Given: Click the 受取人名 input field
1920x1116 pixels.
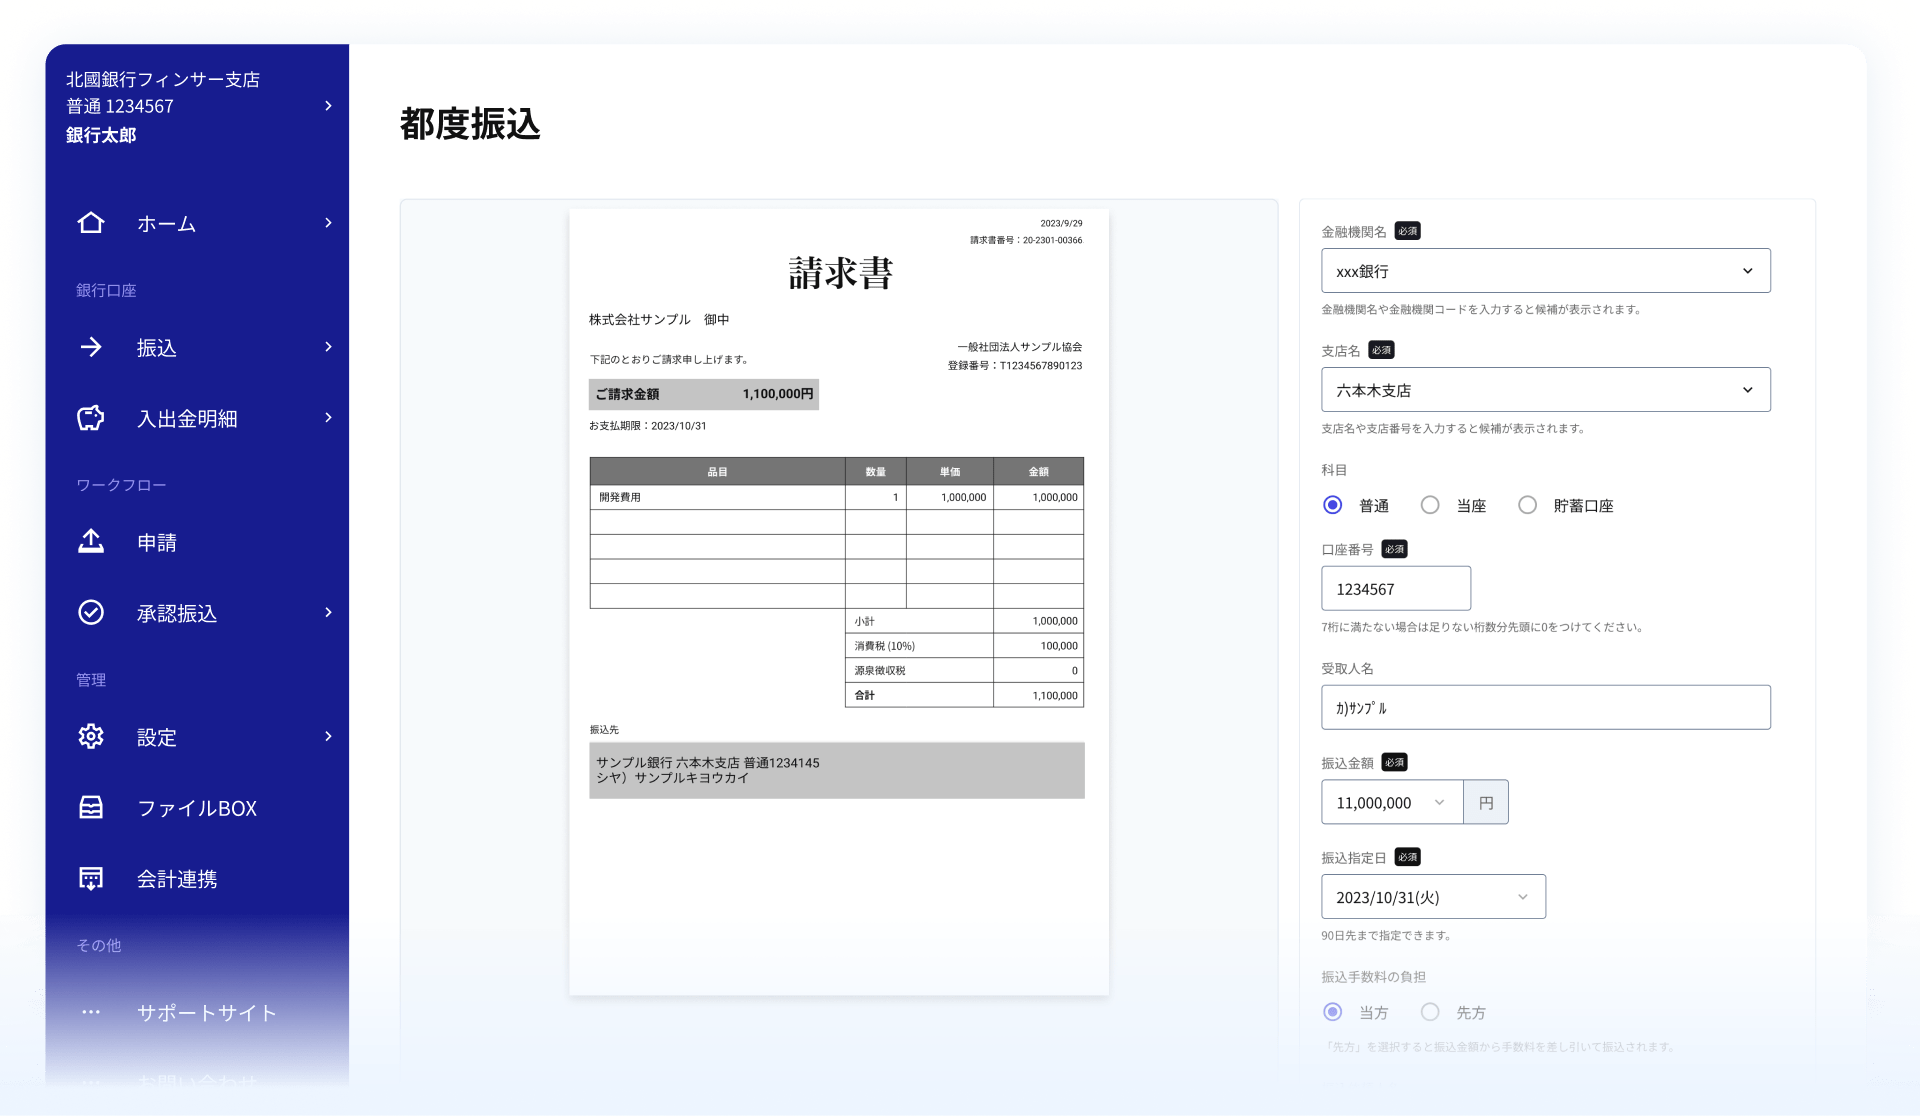Looking at the screenshot, I should click(1545, 707).
